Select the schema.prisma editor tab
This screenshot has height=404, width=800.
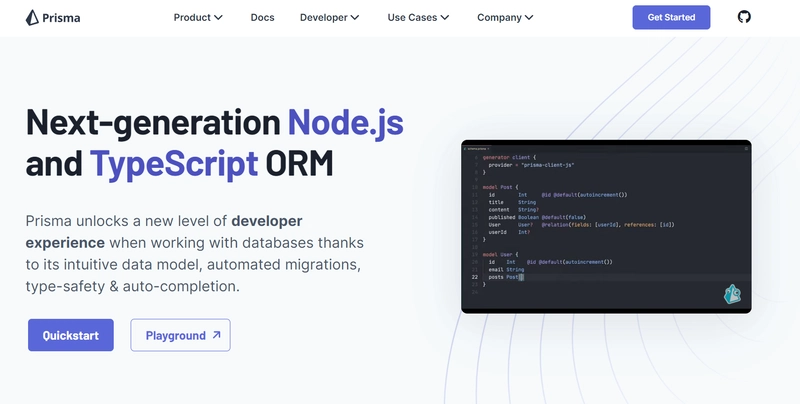click(477, 148)
